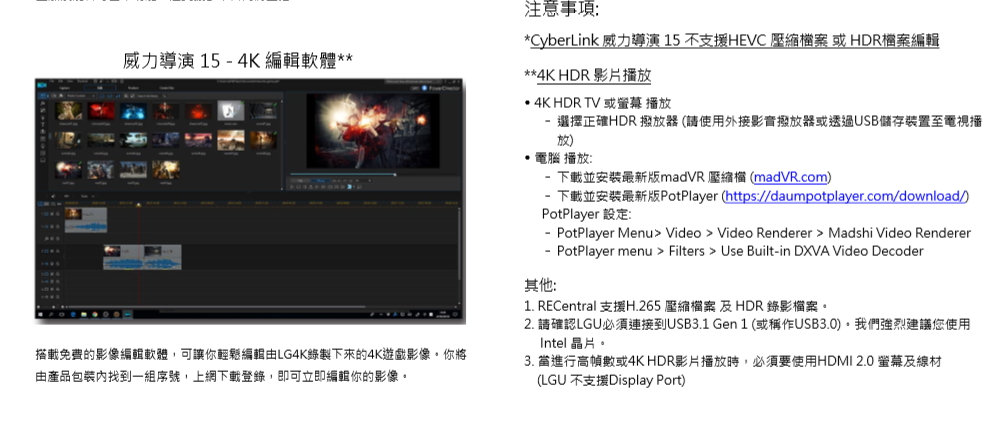Select the Edit tab in PowerDirector
The height and width of the screenshot is (421, 999).
pyautogui.click(x=100, y=88)
